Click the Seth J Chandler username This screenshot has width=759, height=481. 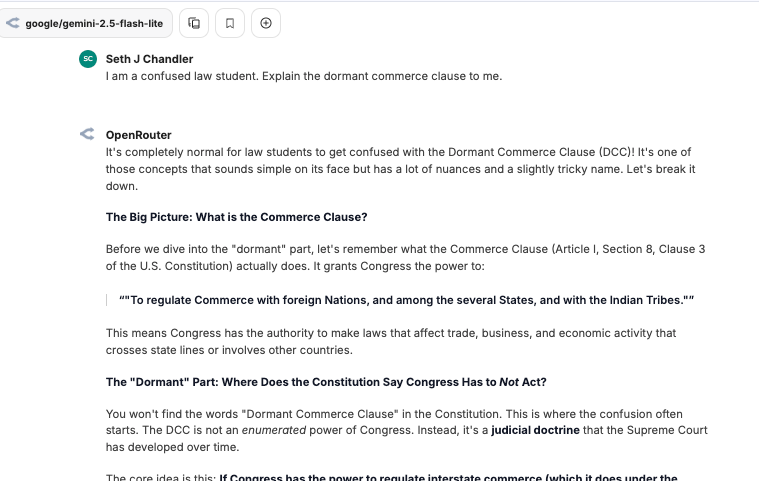pyautogui.click(x=149, y=59)
